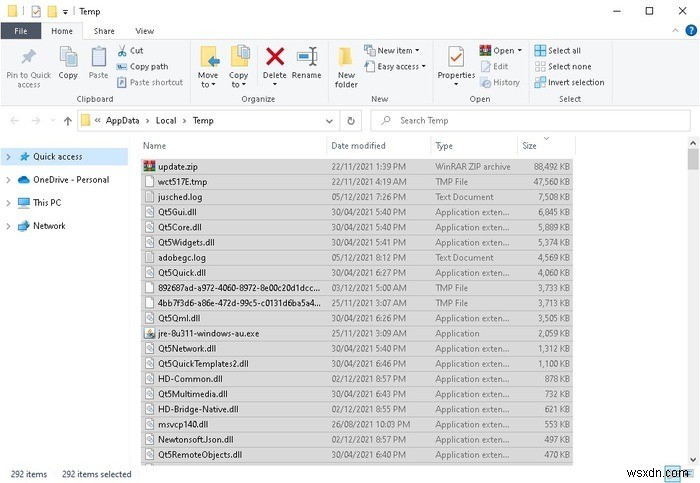The width and height of the screenshot is (700, 483).
Task: Select the file msvcp140.dll
Action: [x=357, y=425]
